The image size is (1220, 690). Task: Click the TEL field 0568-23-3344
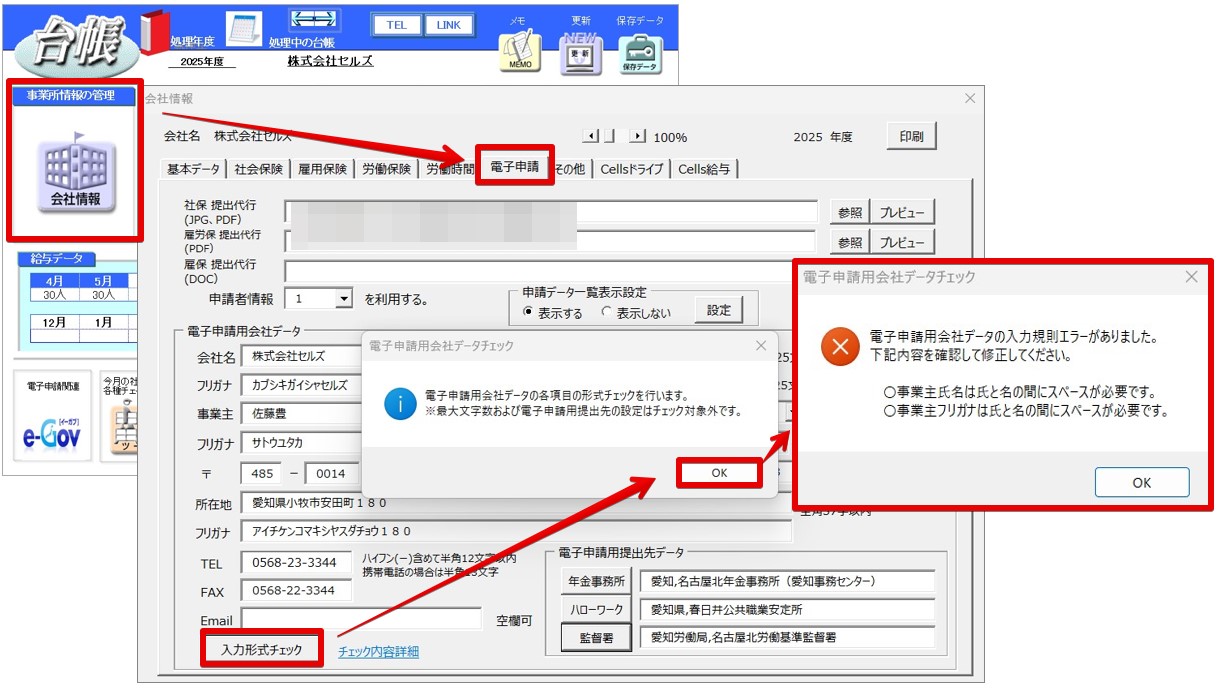296,563
